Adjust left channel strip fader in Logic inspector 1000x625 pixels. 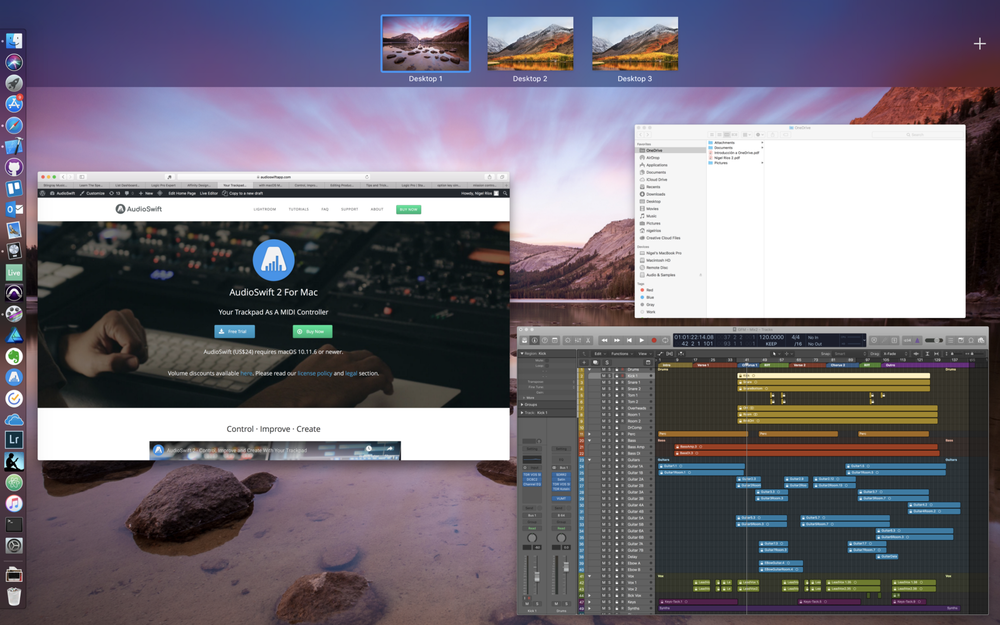(x=536, y=576)
